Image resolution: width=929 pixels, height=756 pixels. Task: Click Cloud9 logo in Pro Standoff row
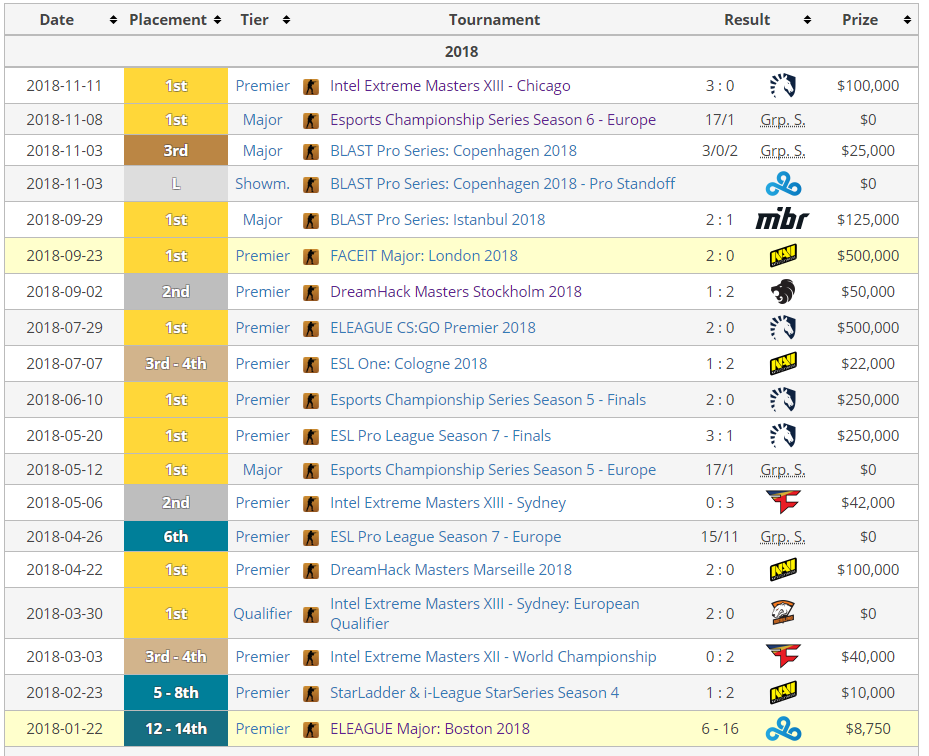[783, 184]
